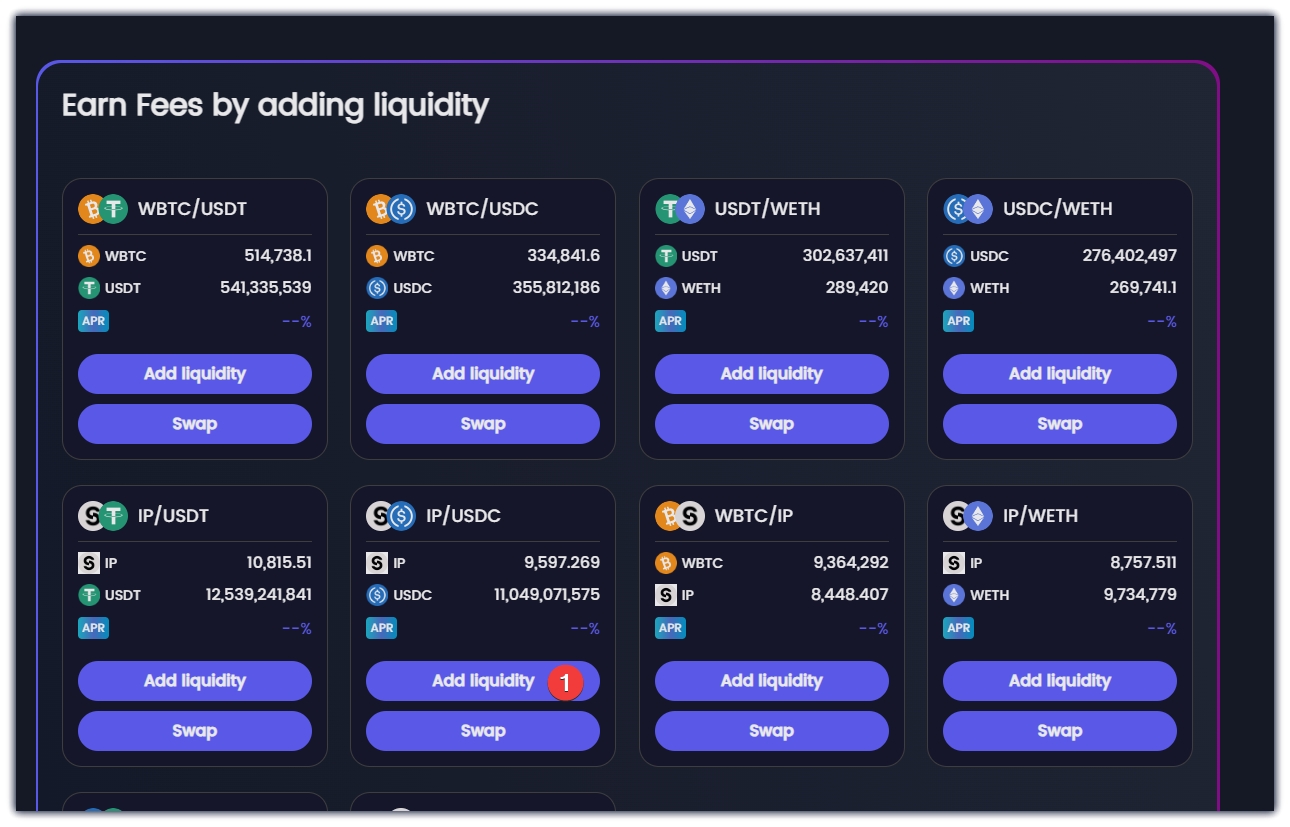Add liquidity to USDC/WETH pool
The height and width of the screenshot is (827, 1290).
coord(1059,374)
